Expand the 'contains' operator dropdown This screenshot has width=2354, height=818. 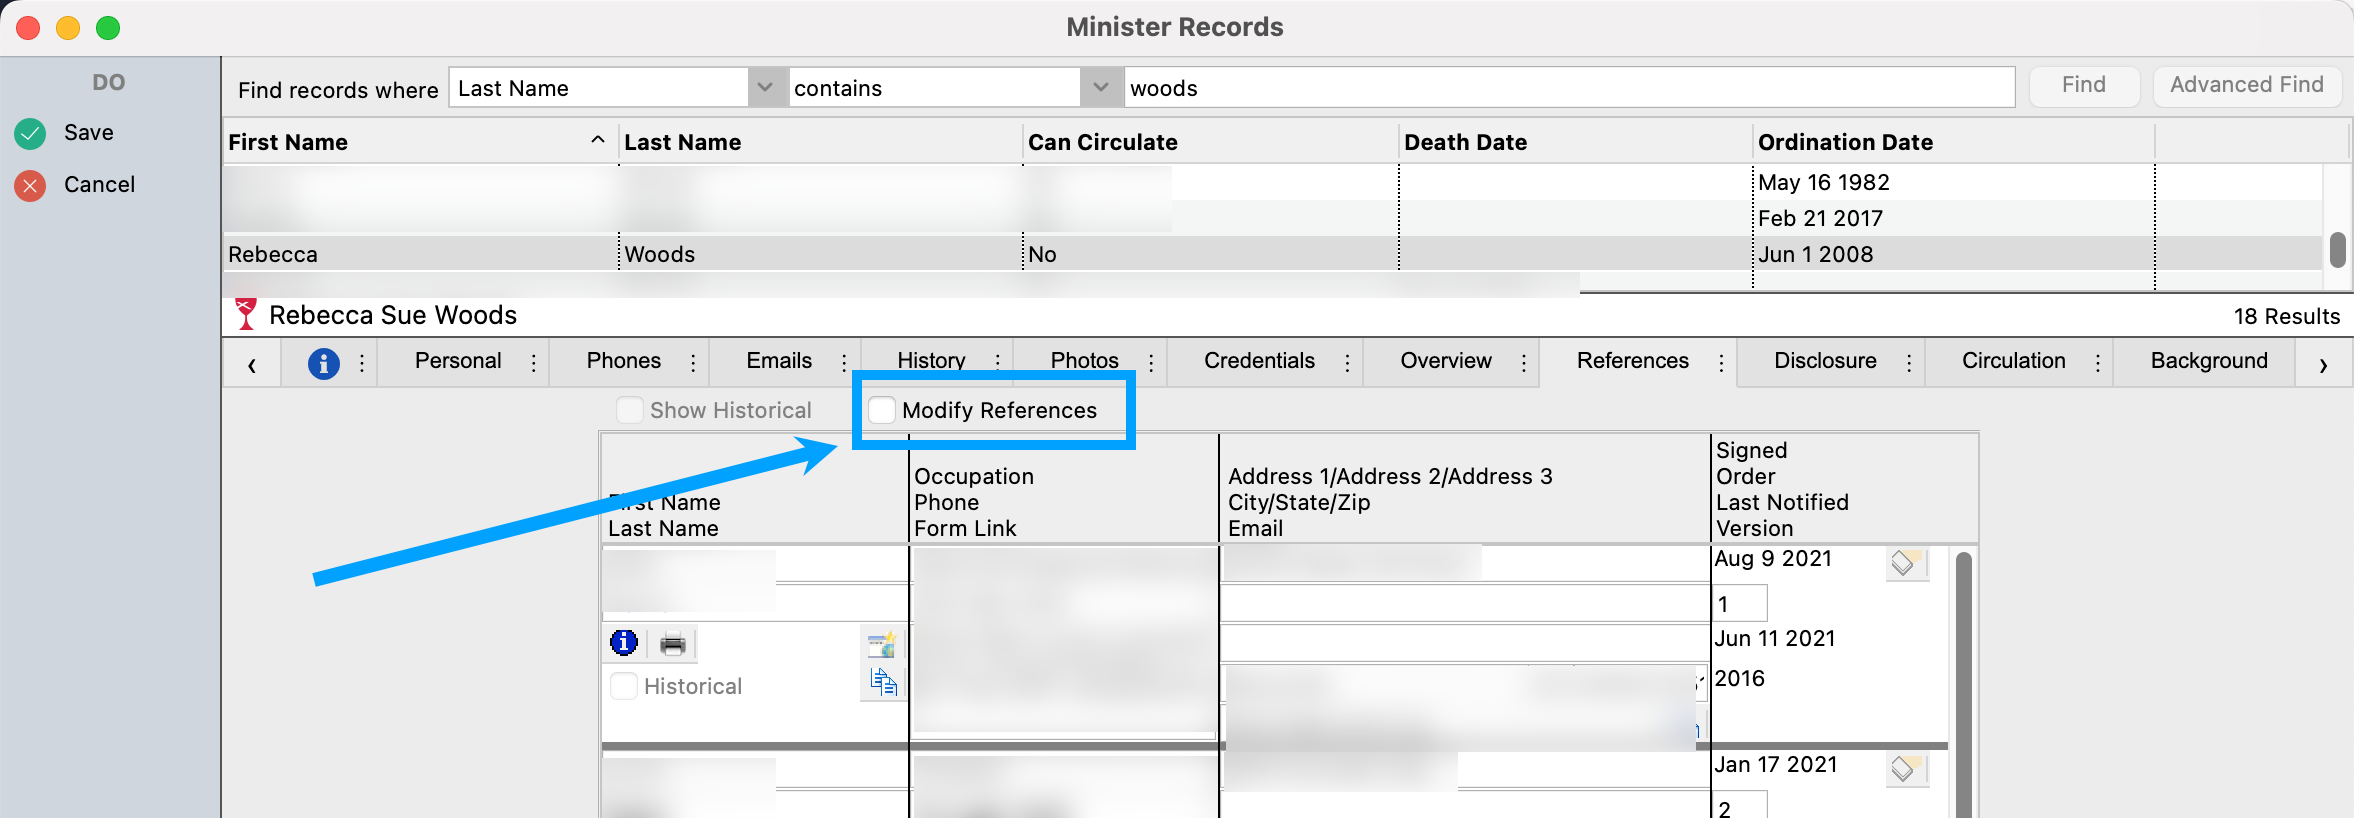1101,87
